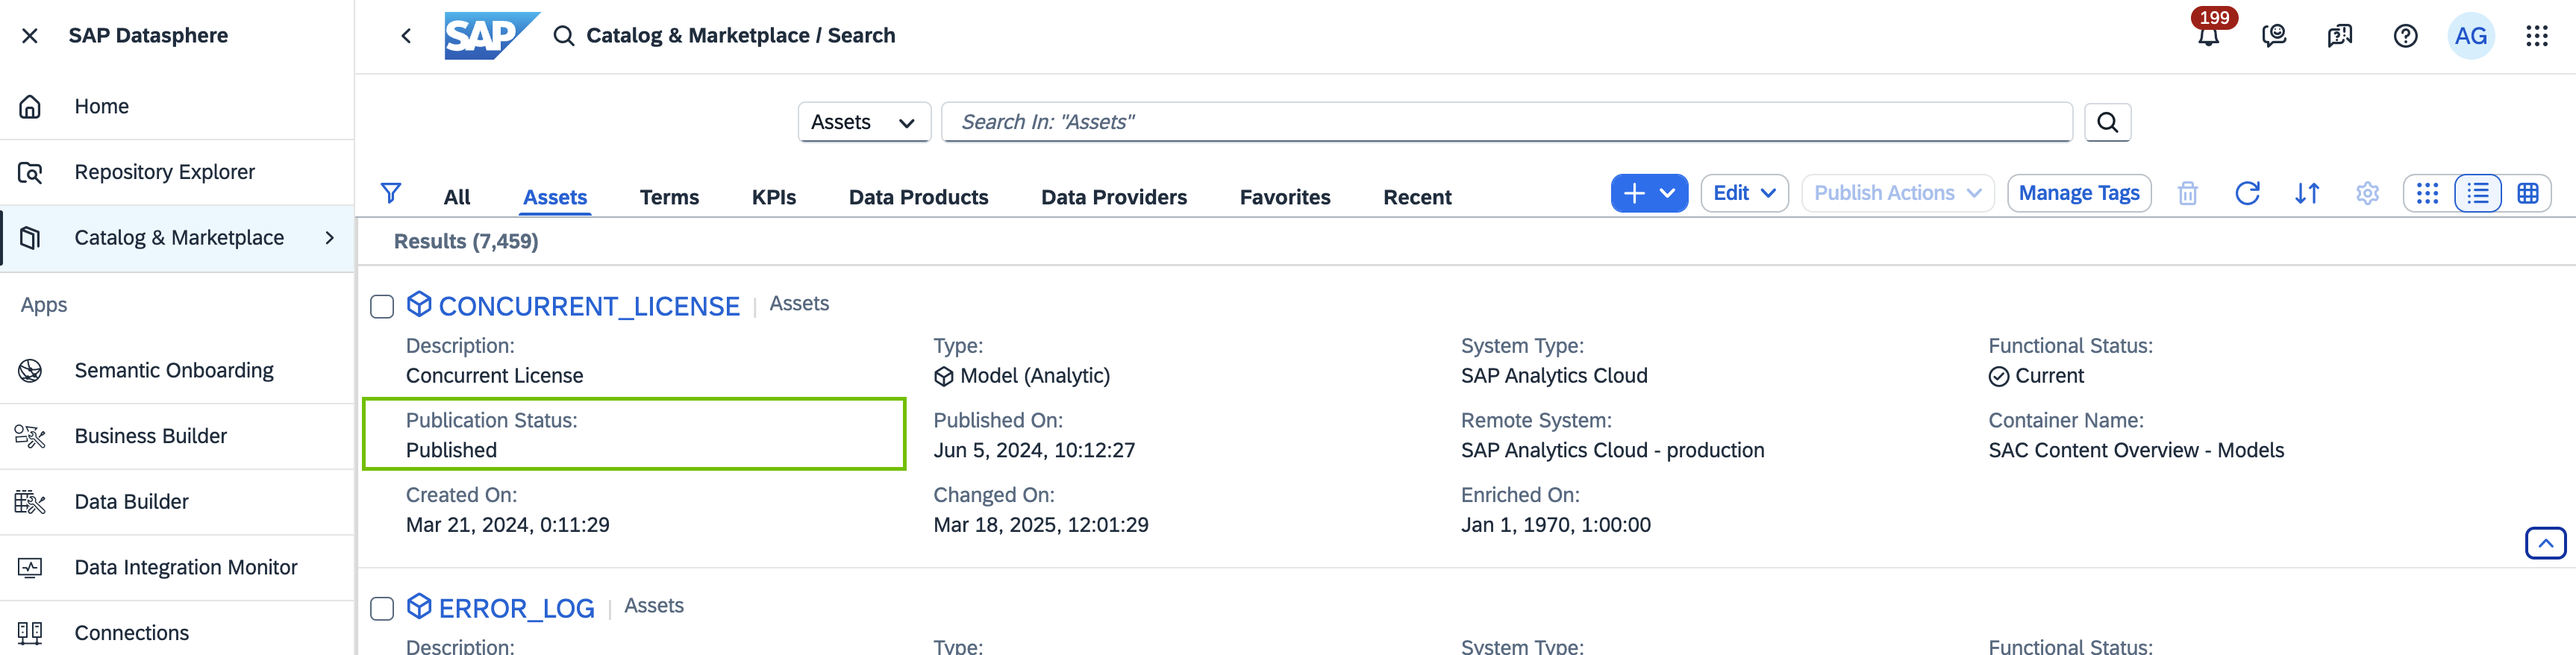Switch to the Data Products tab

click(x=917, y=197)
